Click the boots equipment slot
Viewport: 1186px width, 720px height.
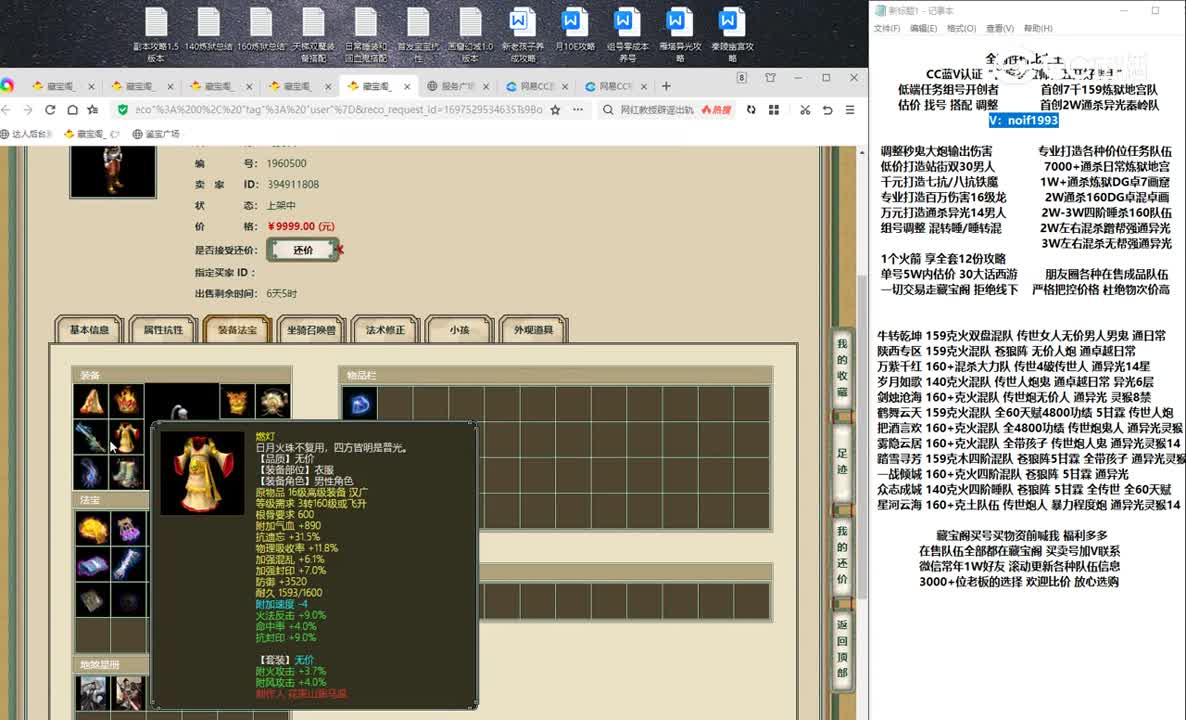pyautogui.click(x=126, y=472)
